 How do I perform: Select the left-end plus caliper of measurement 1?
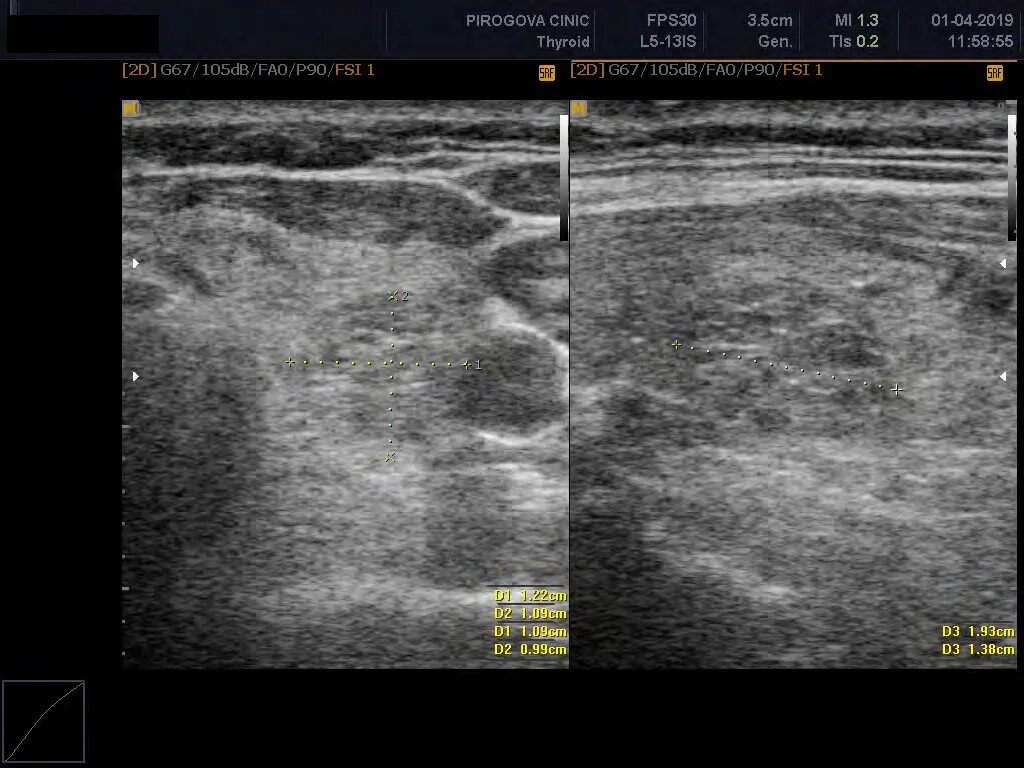click(x=290, y=361)
